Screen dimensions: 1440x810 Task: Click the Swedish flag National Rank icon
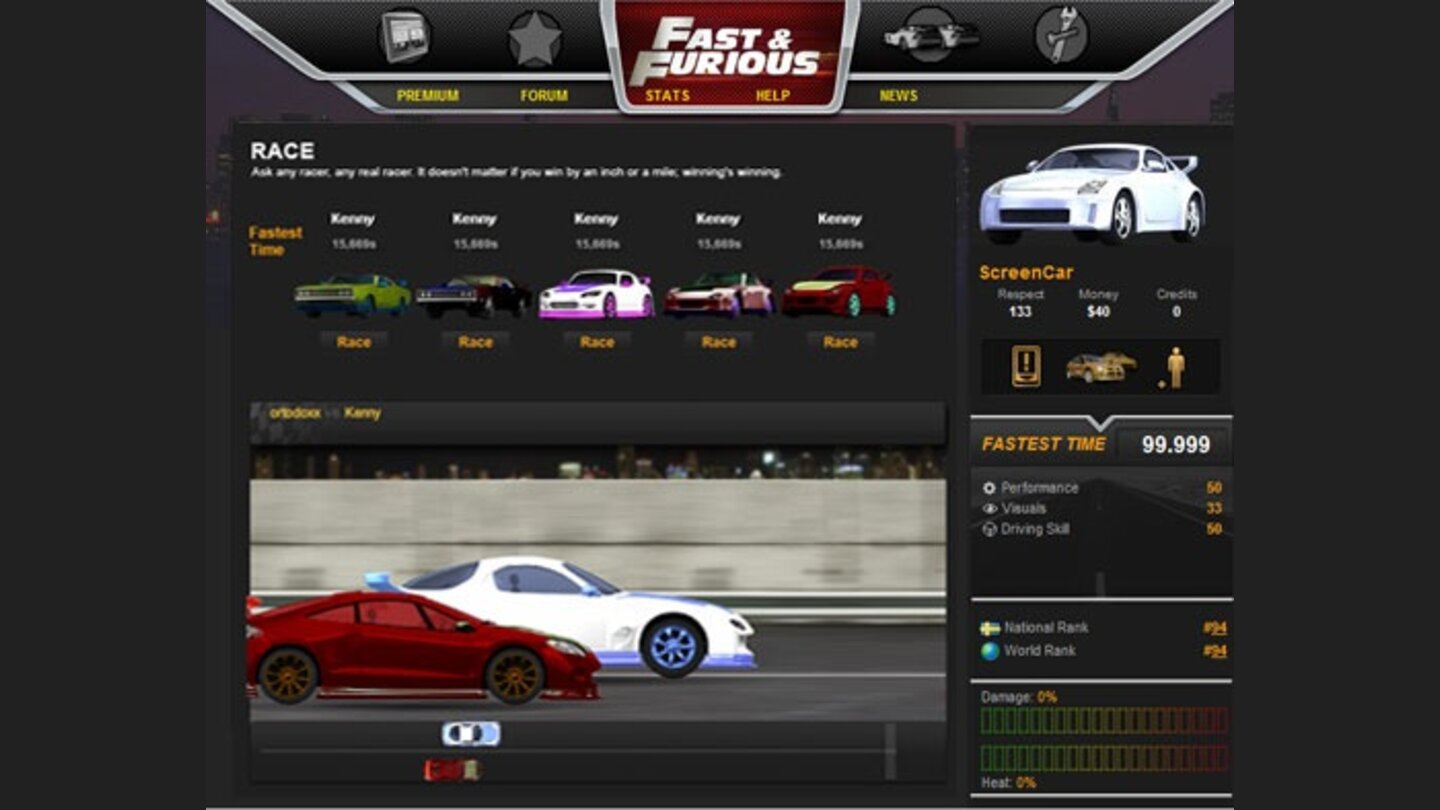[x=990, y=628]
